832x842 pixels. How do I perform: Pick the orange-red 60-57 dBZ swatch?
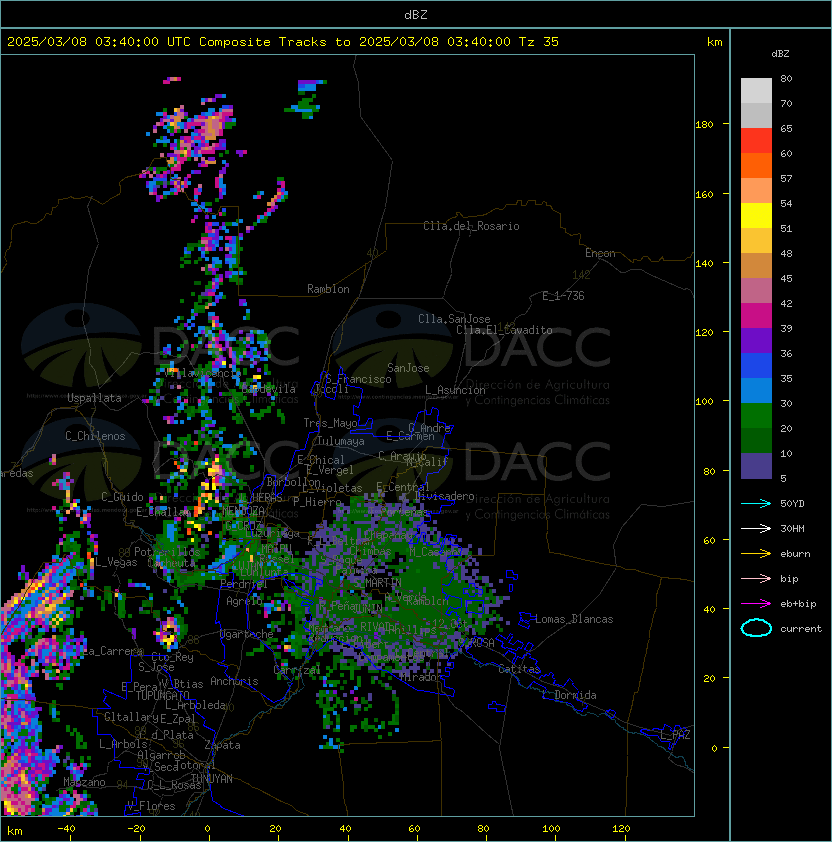point(756,165)
